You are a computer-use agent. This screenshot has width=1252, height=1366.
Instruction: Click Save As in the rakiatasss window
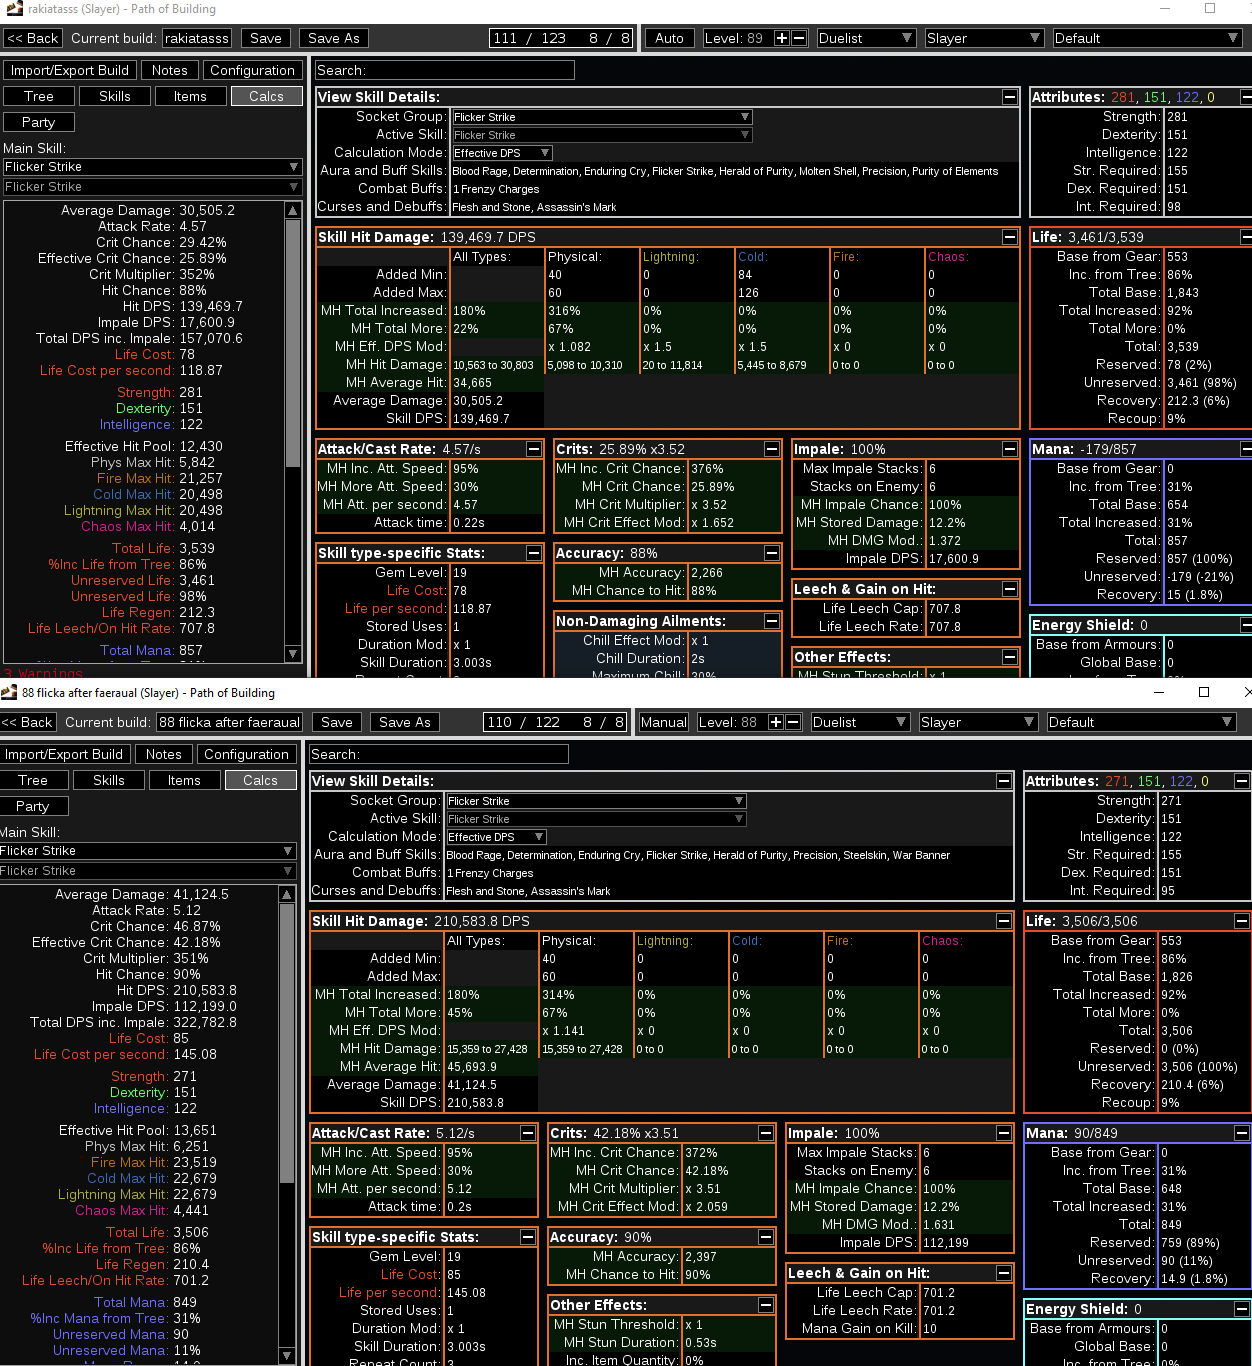(334, 38)
